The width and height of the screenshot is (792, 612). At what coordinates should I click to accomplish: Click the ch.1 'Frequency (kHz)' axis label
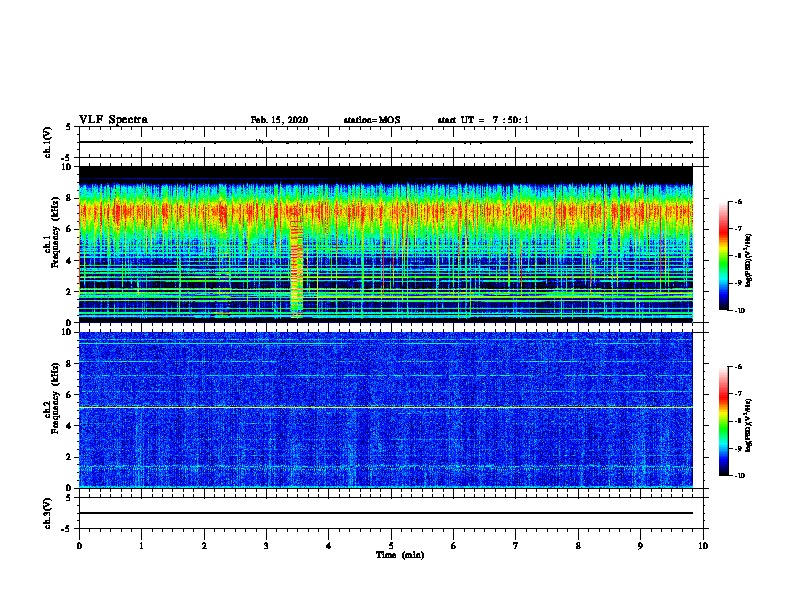tap(55, 233)
